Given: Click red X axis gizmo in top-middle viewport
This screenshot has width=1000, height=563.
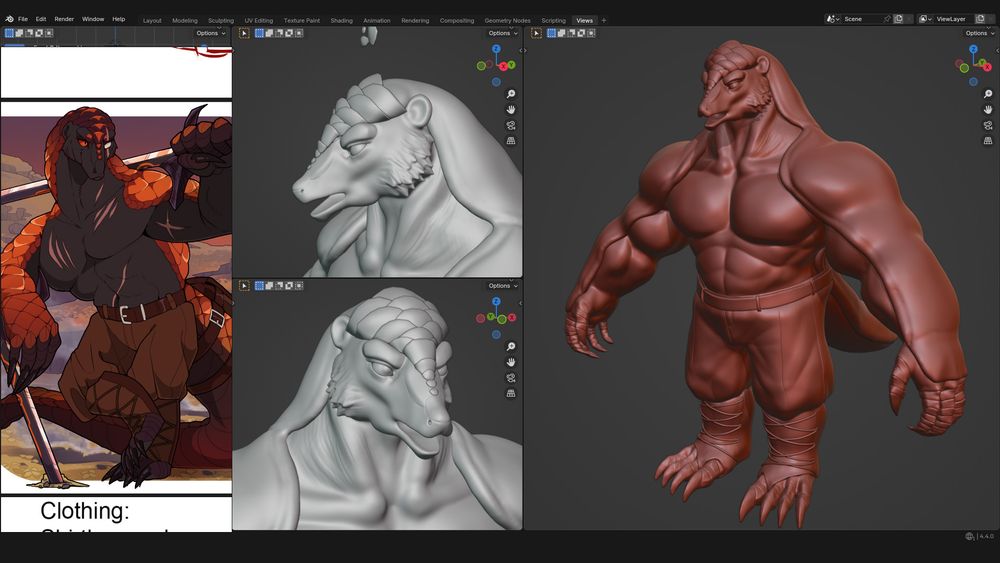Looking at the screenshot, I should point(503,66).
